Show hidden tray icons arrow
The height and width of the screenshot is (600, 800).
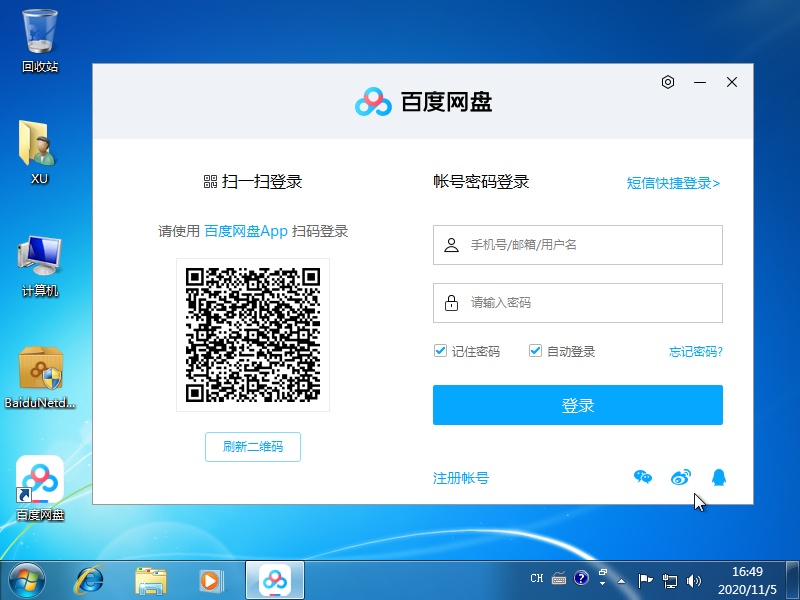coord(622,579)
